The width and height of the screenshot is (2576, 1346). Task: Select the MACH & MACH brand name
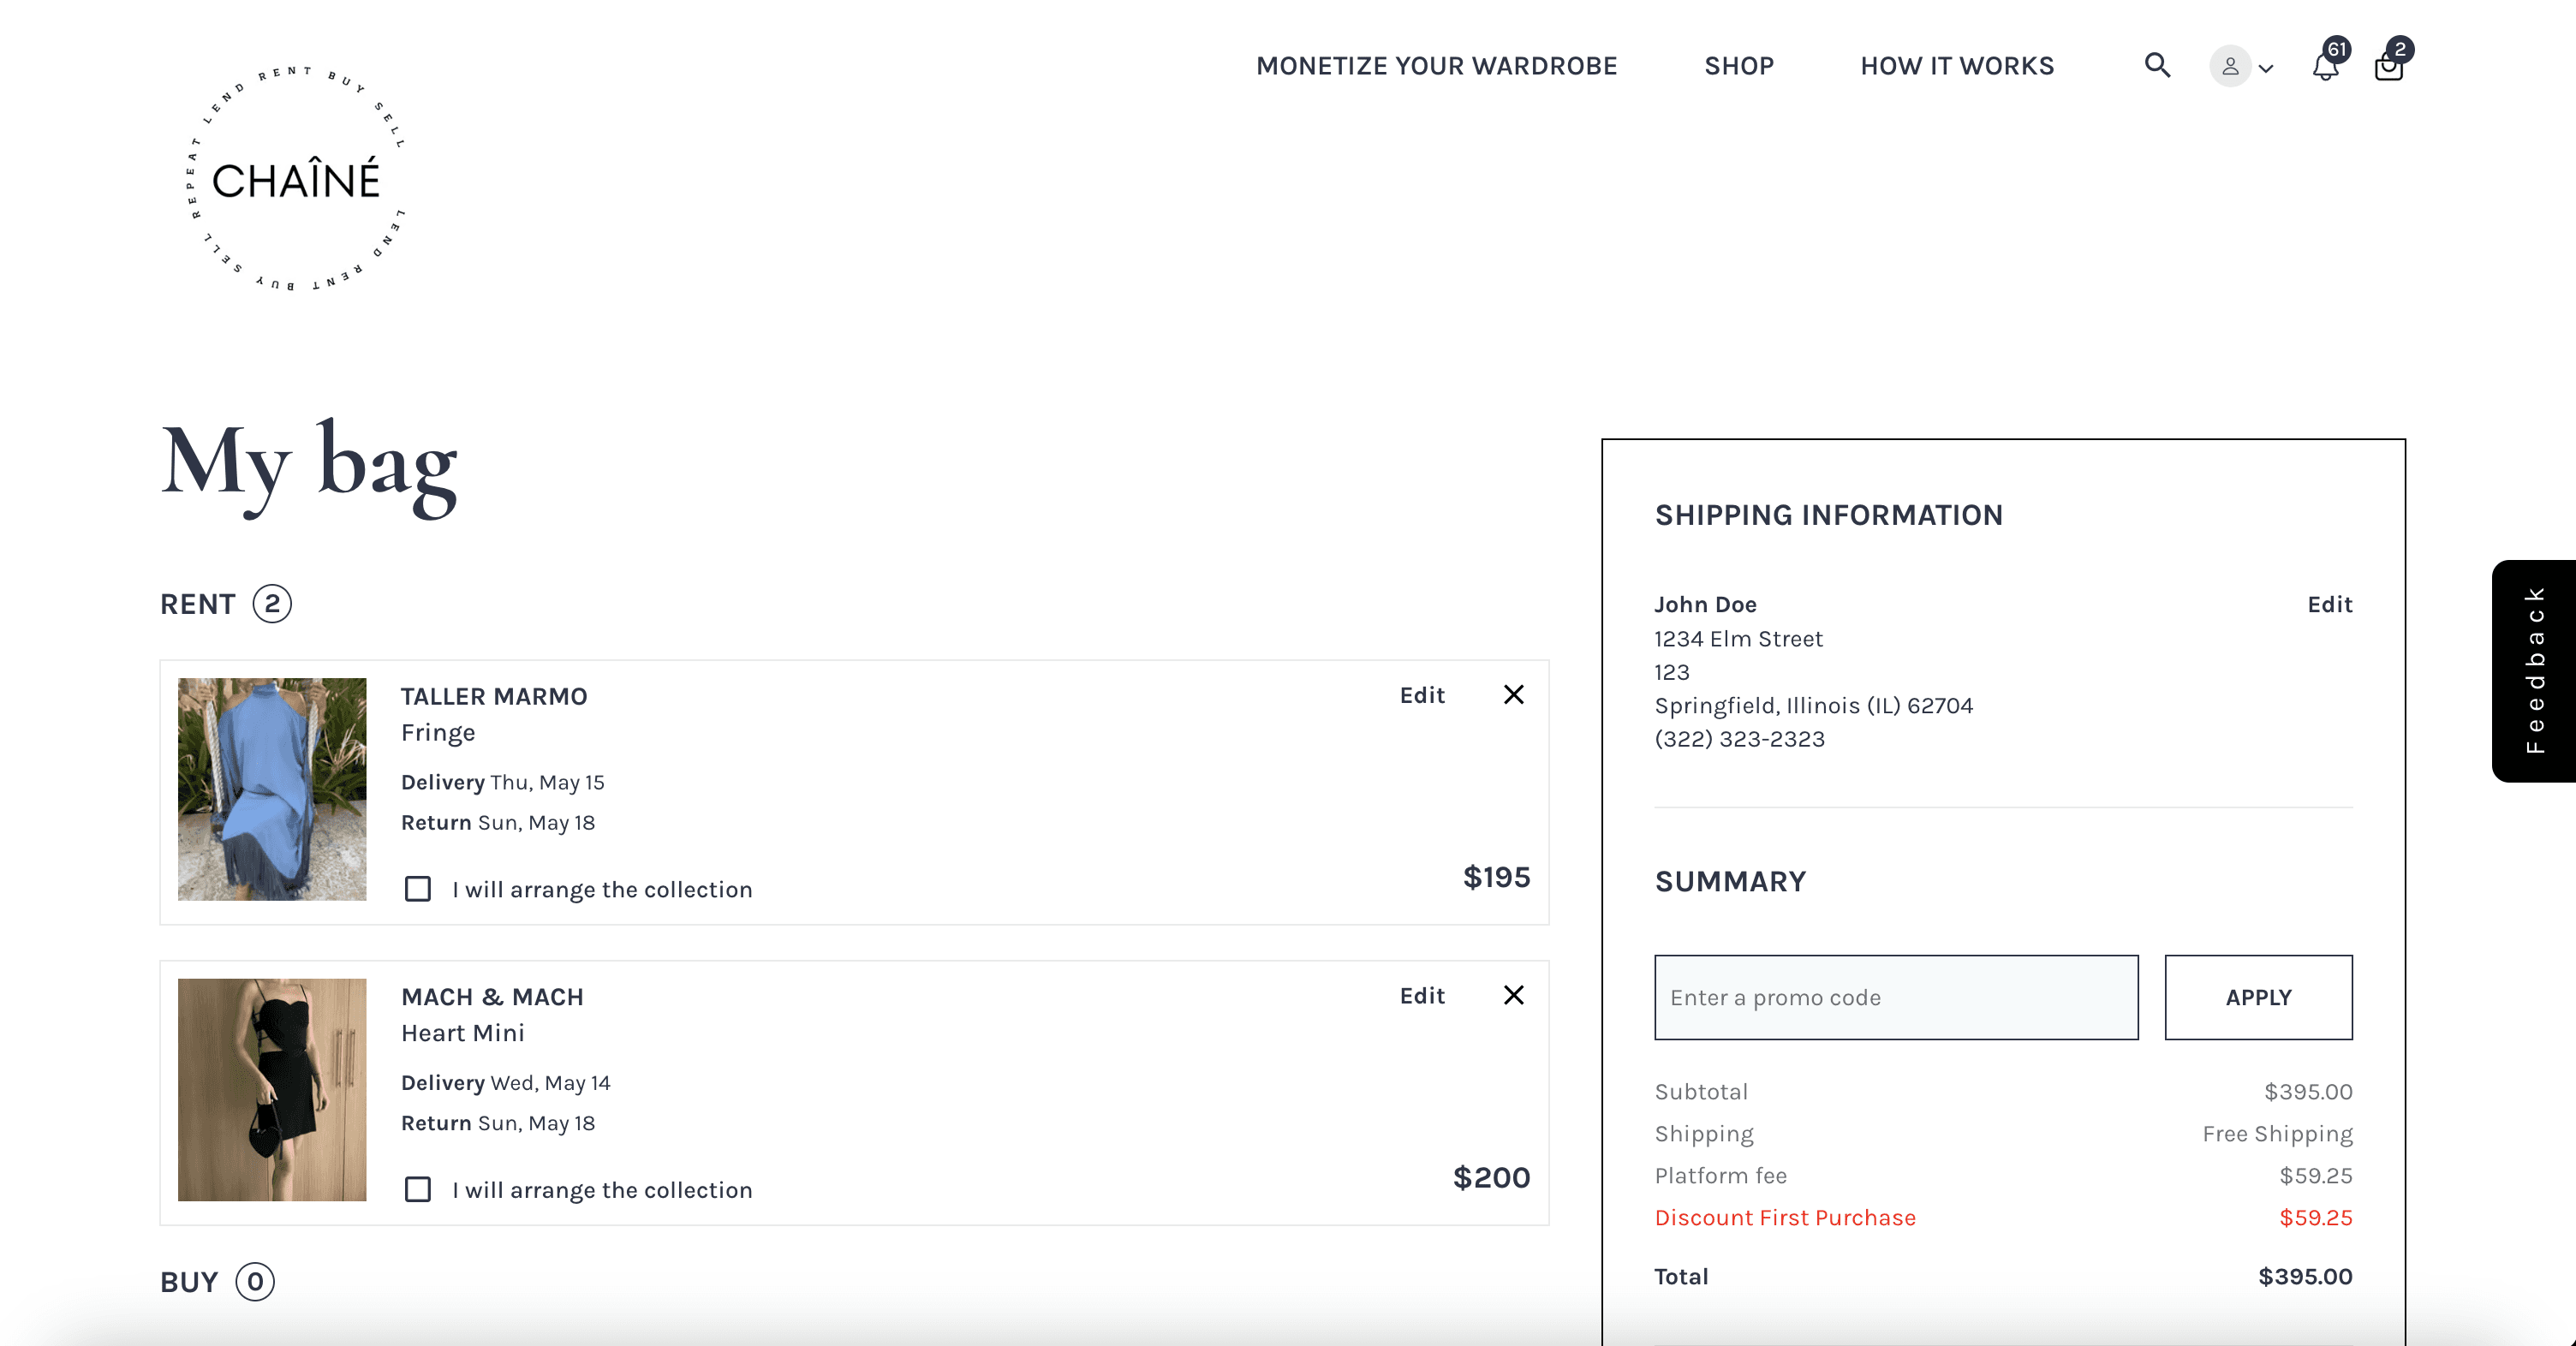(x=492, y=997)
